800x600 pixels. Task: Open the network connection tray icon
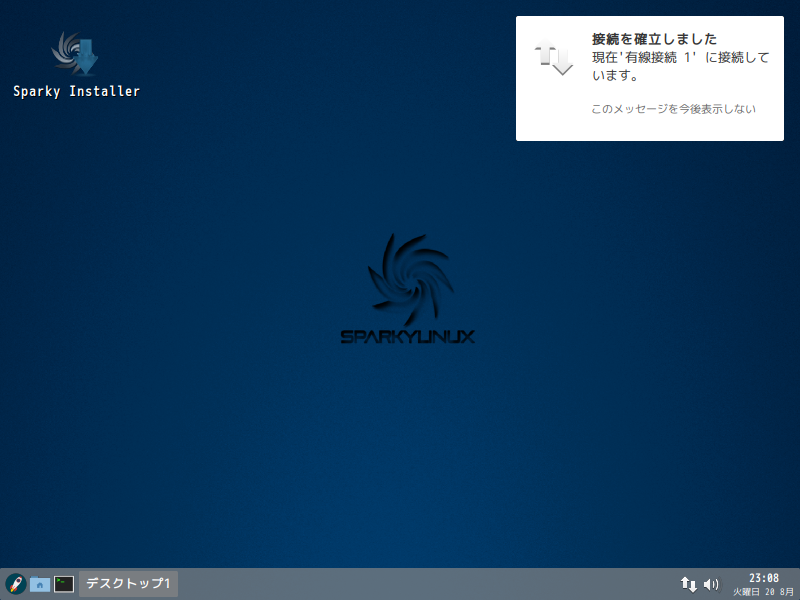click(x=688, y=584)
